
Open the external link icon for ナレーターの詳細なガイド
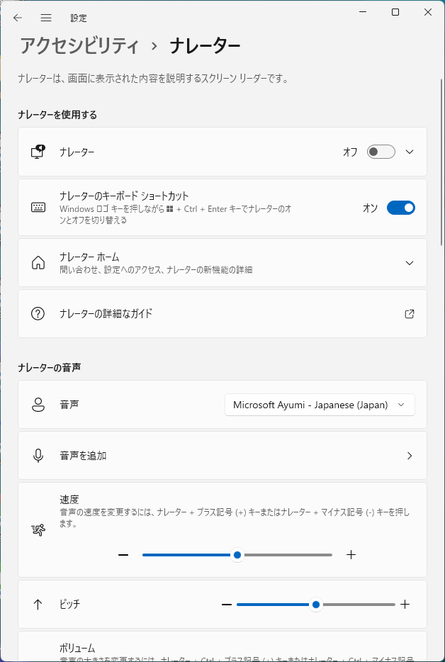409,314
